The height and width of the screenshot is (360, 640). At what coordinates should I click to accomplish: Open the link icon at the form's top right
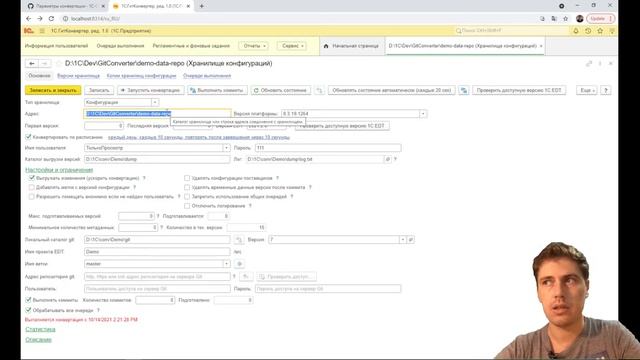589,64
